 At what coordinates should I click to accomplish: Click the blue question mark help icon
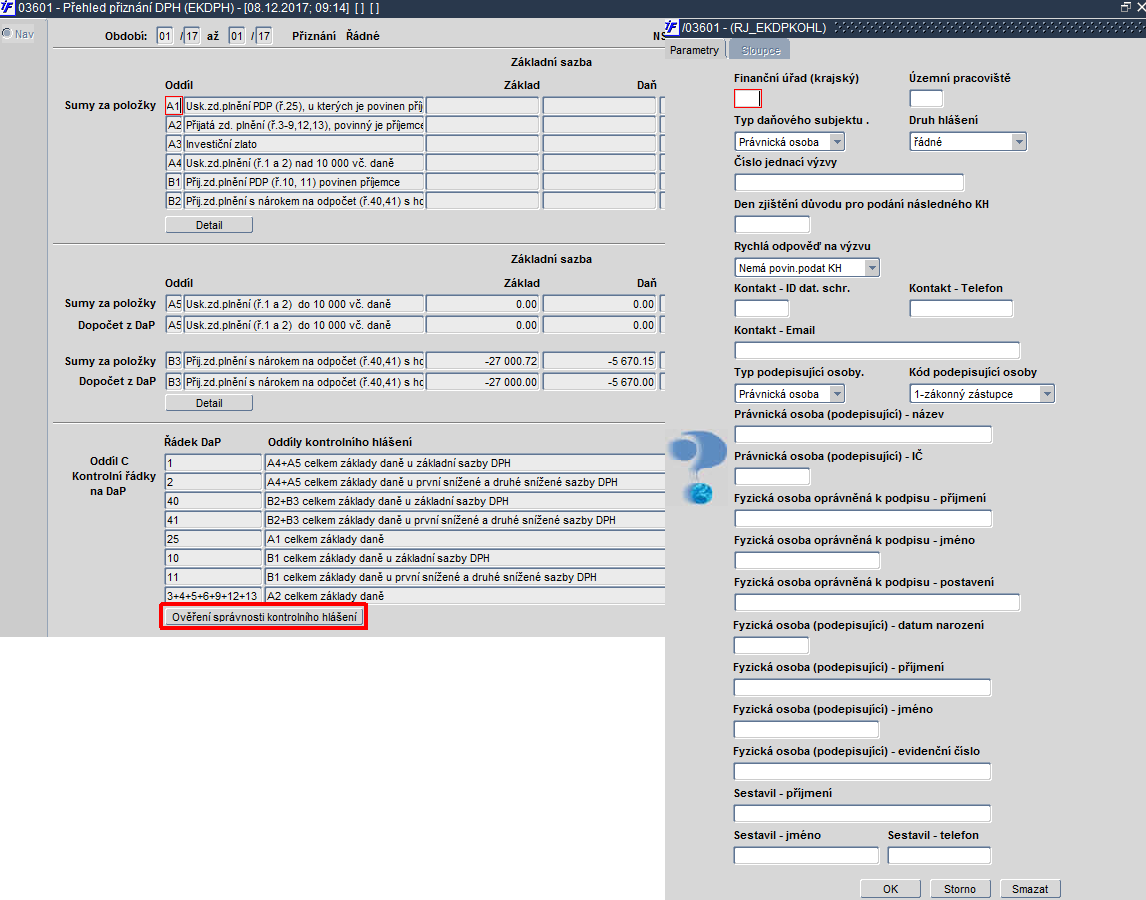click(698, 467)
